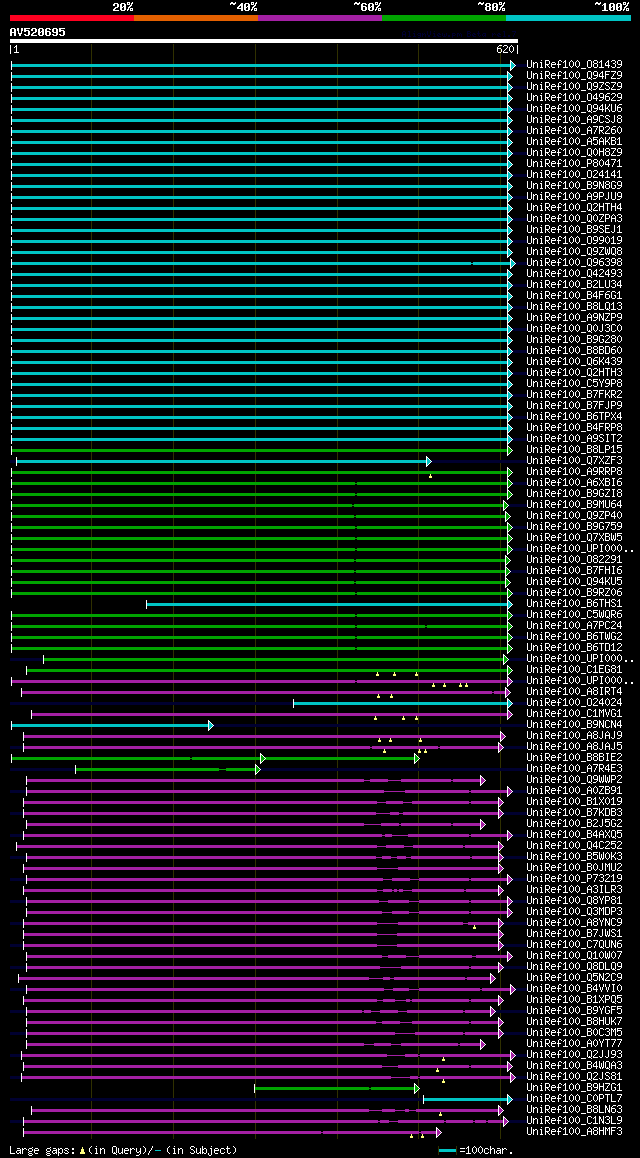Select the AV520695 query title

pyautogui.click(x=38, y=32)
